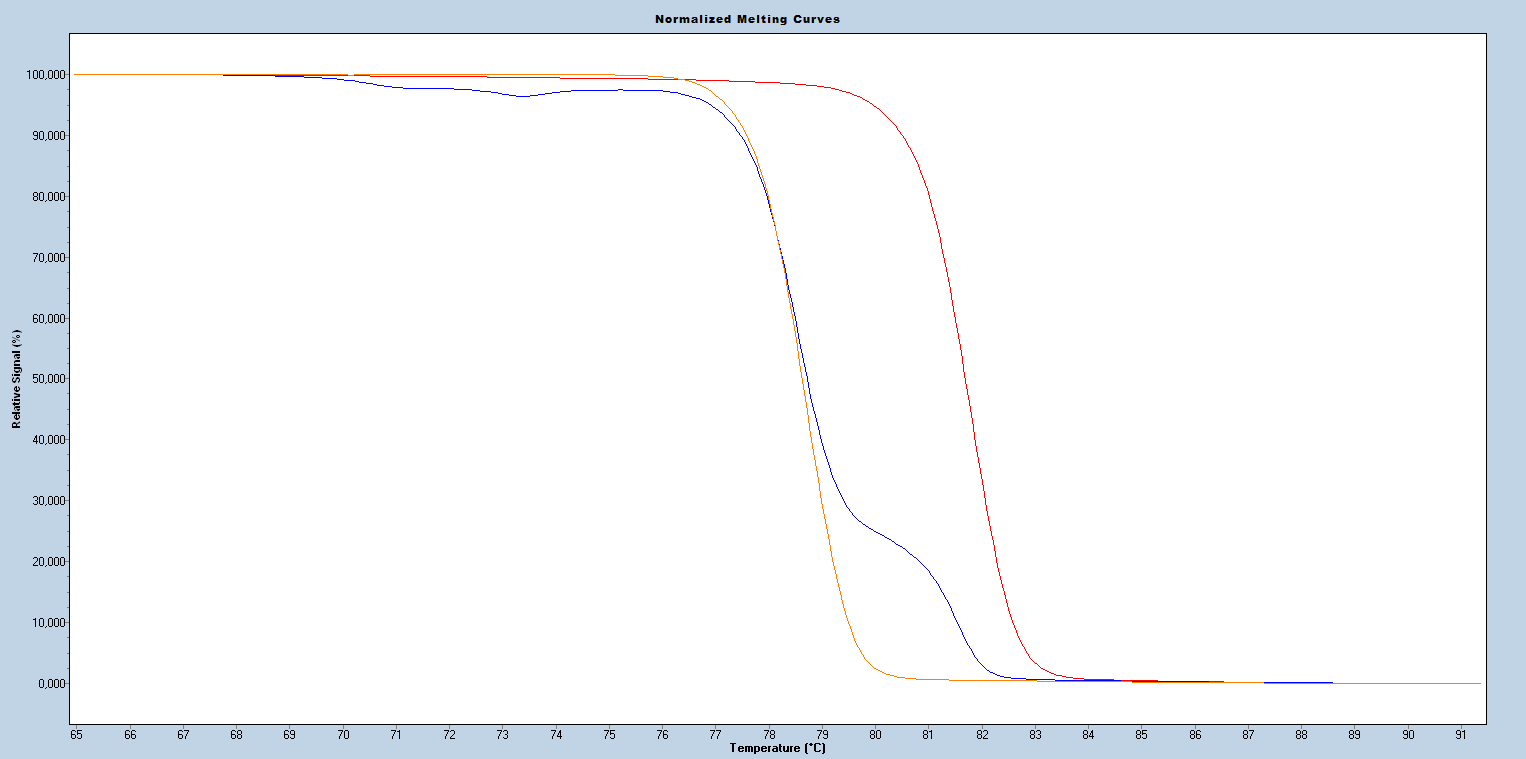This screenshot has height=759, width=1526.
Task: Click the '78' tick on the temperature axis
Action: (768, 735)
